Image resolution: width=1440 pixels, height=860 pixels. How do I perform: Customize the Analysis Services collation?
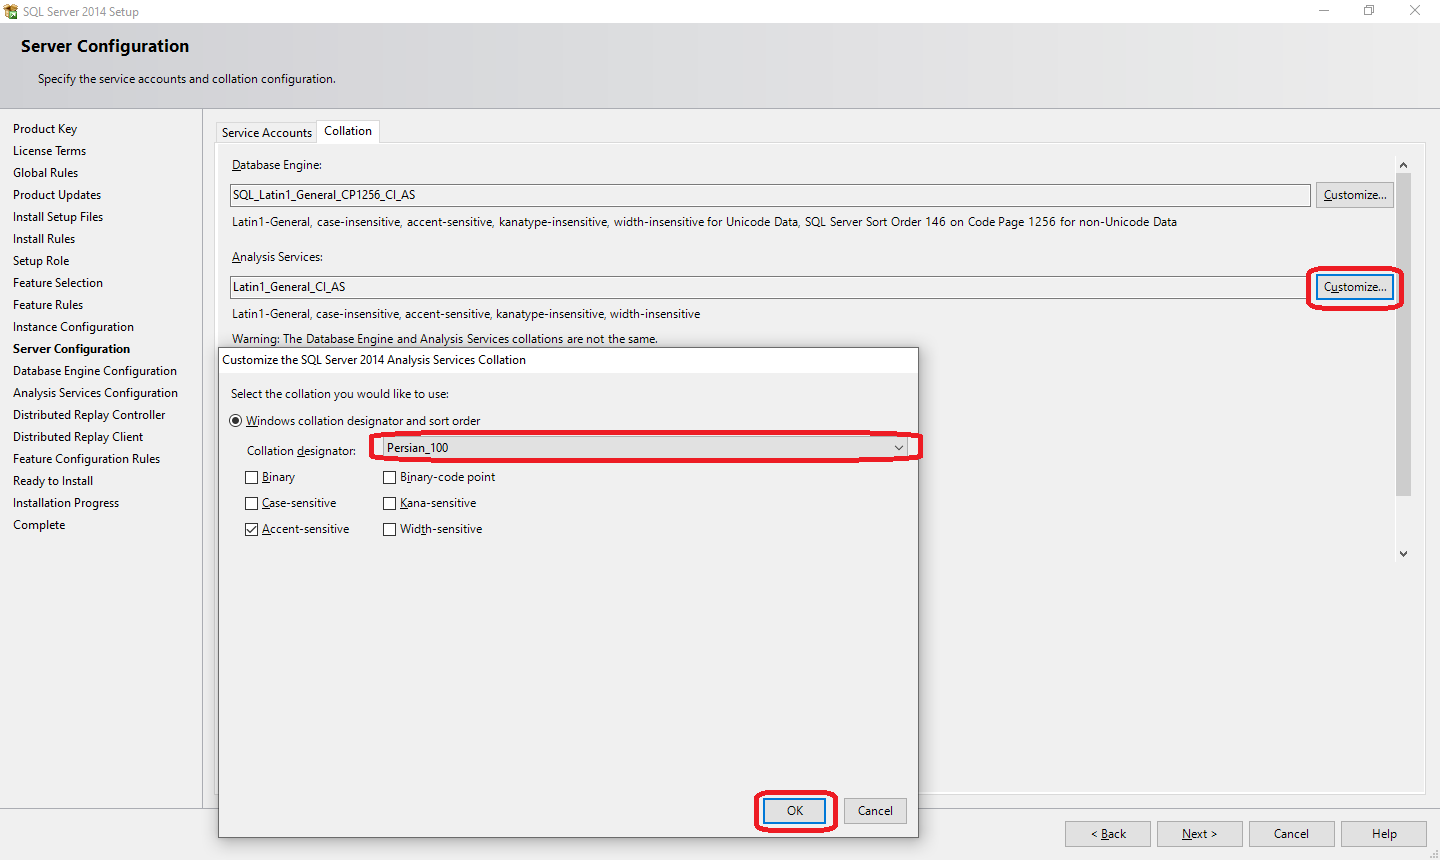pos(1355,287)
